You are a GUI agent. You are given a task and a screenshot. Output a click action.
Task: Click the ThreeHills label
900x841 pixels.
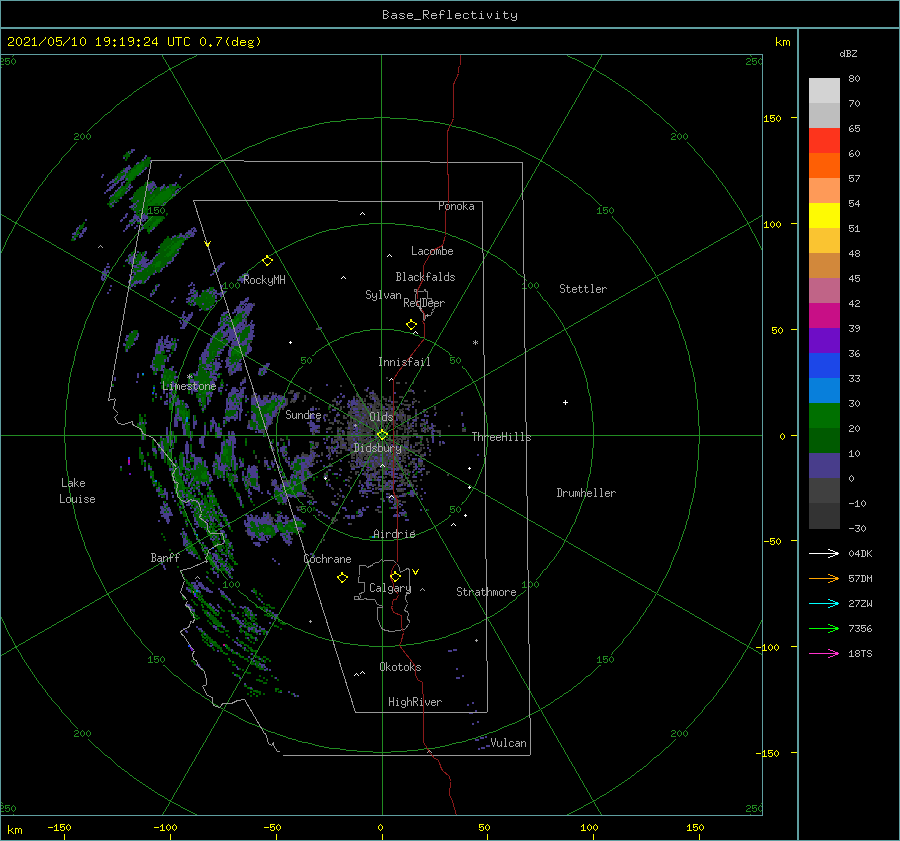pos(501,437)
